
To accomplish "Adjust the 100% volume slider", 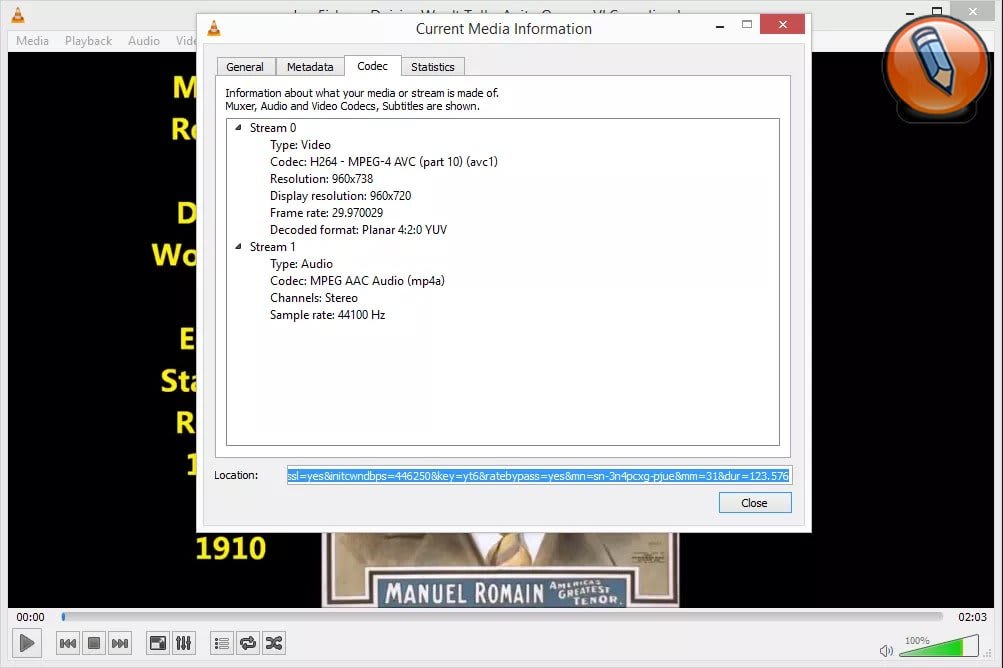I will point(940,645).
